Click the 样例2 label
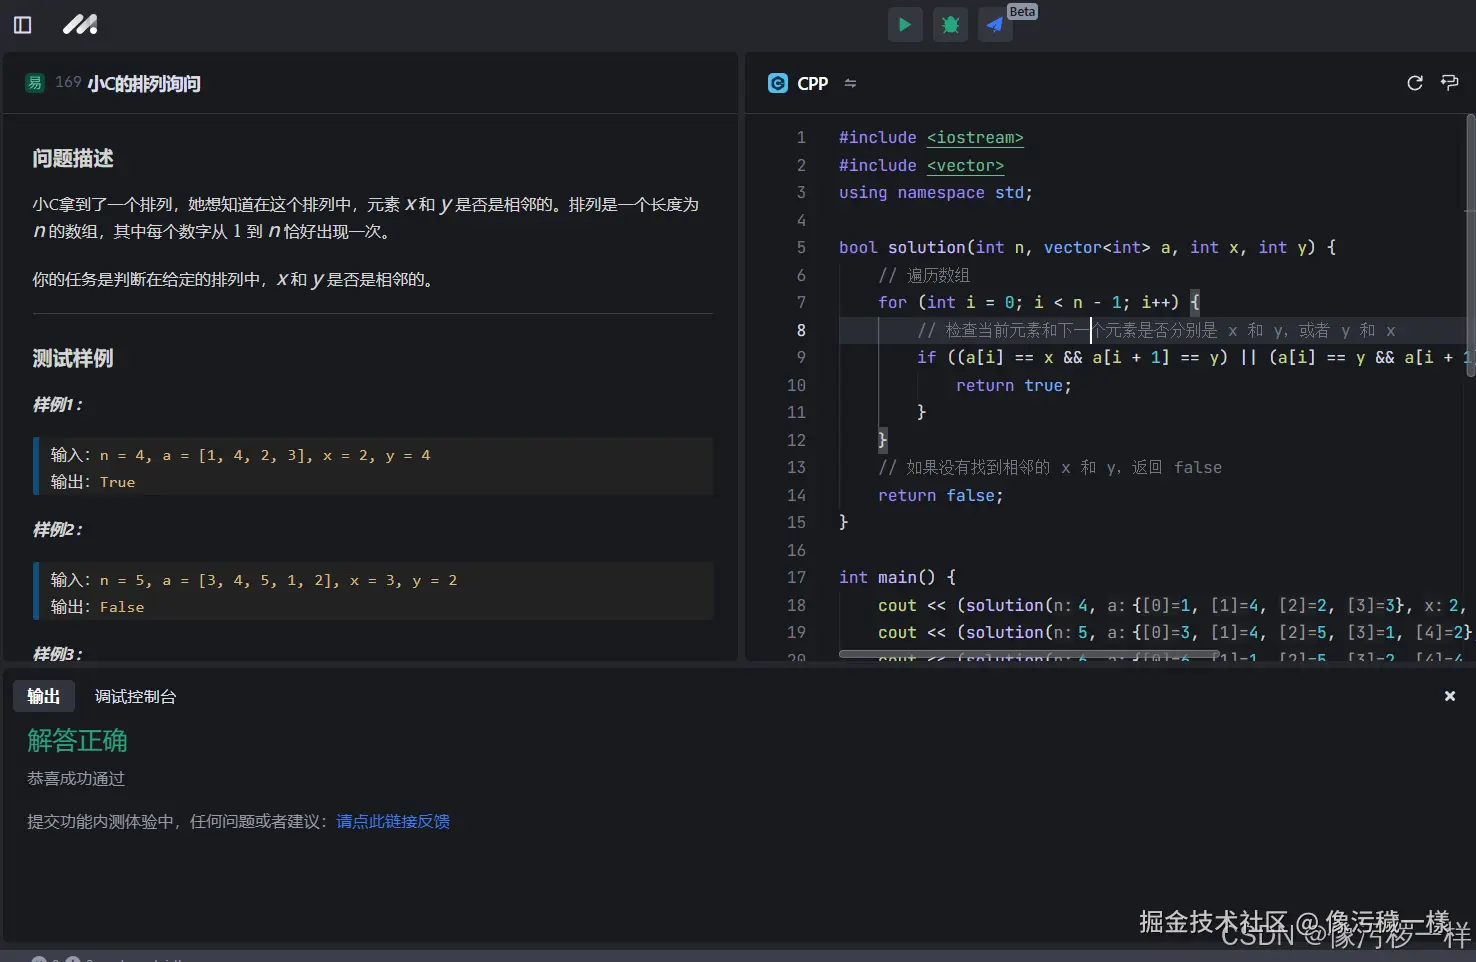The height and width of the screenshot is (962, 1476). [x=57, y=529]
